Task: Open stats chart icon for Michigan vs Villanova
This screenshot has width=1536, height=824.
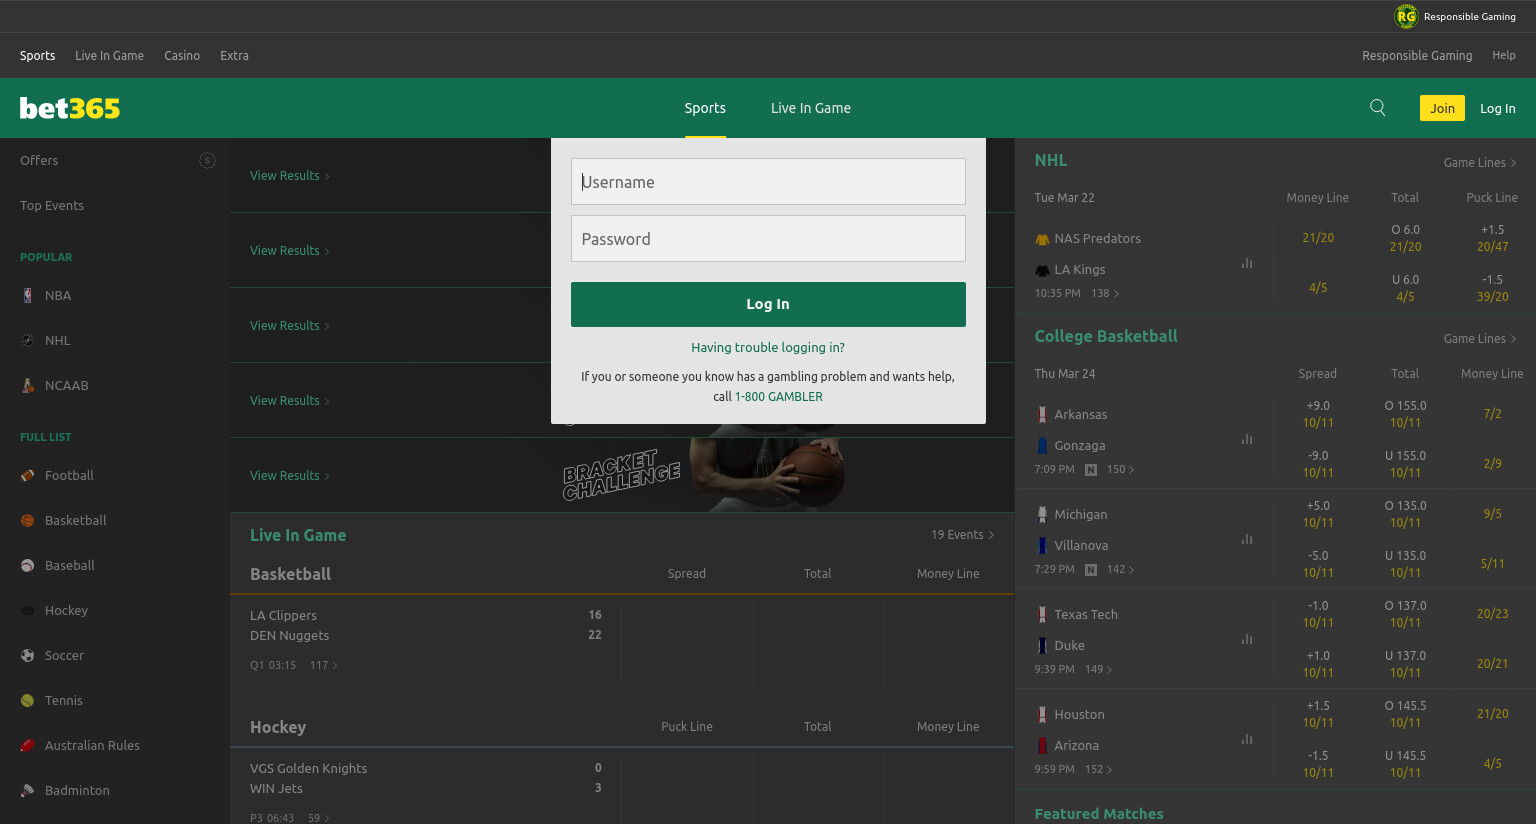Action: click(x=1247, y=539)
